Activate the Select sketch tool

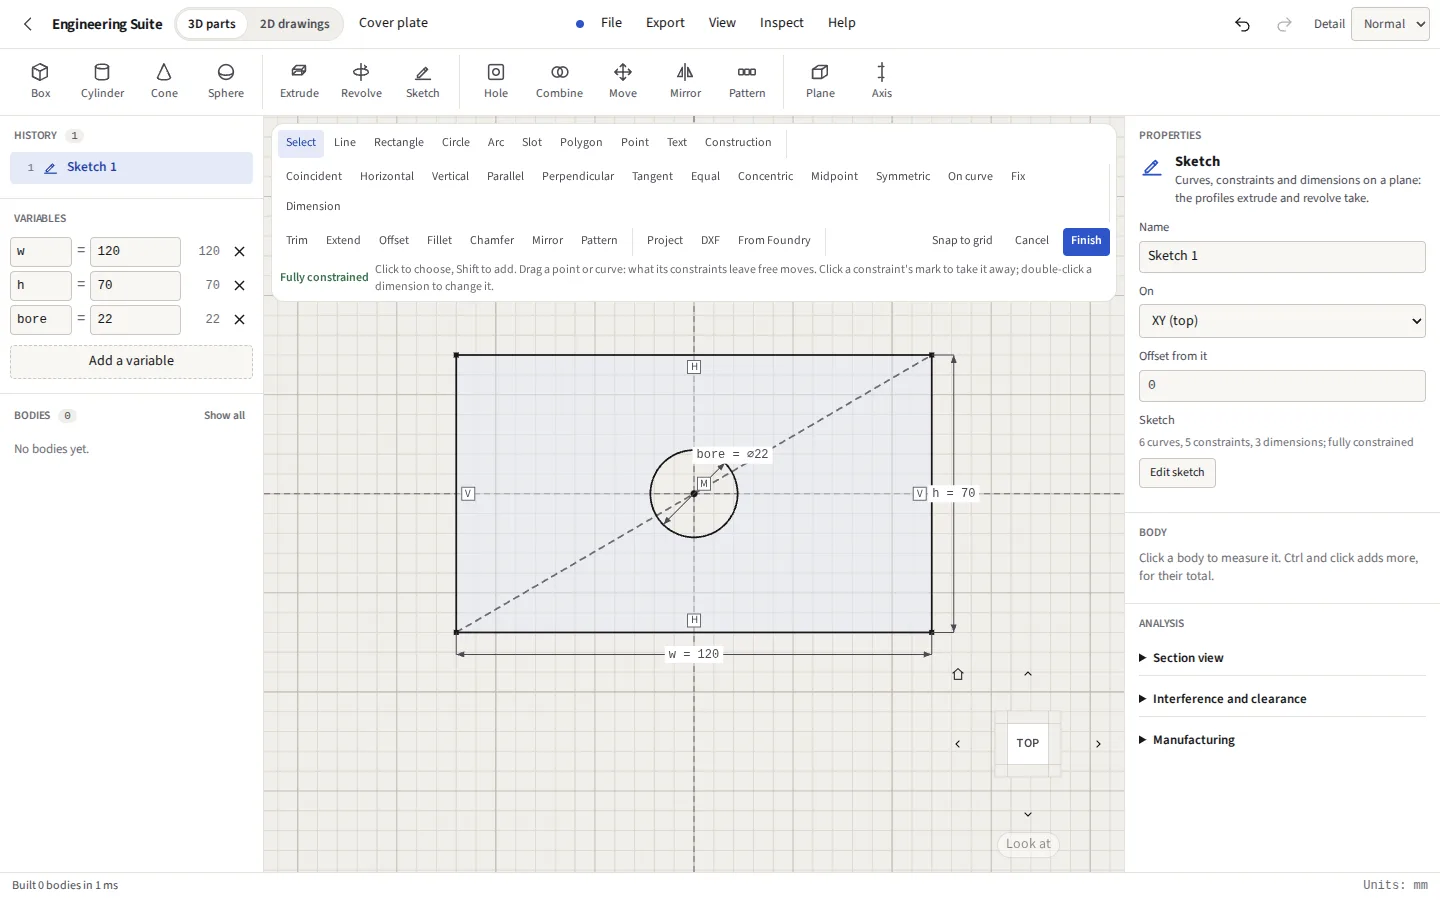[301, 143]
